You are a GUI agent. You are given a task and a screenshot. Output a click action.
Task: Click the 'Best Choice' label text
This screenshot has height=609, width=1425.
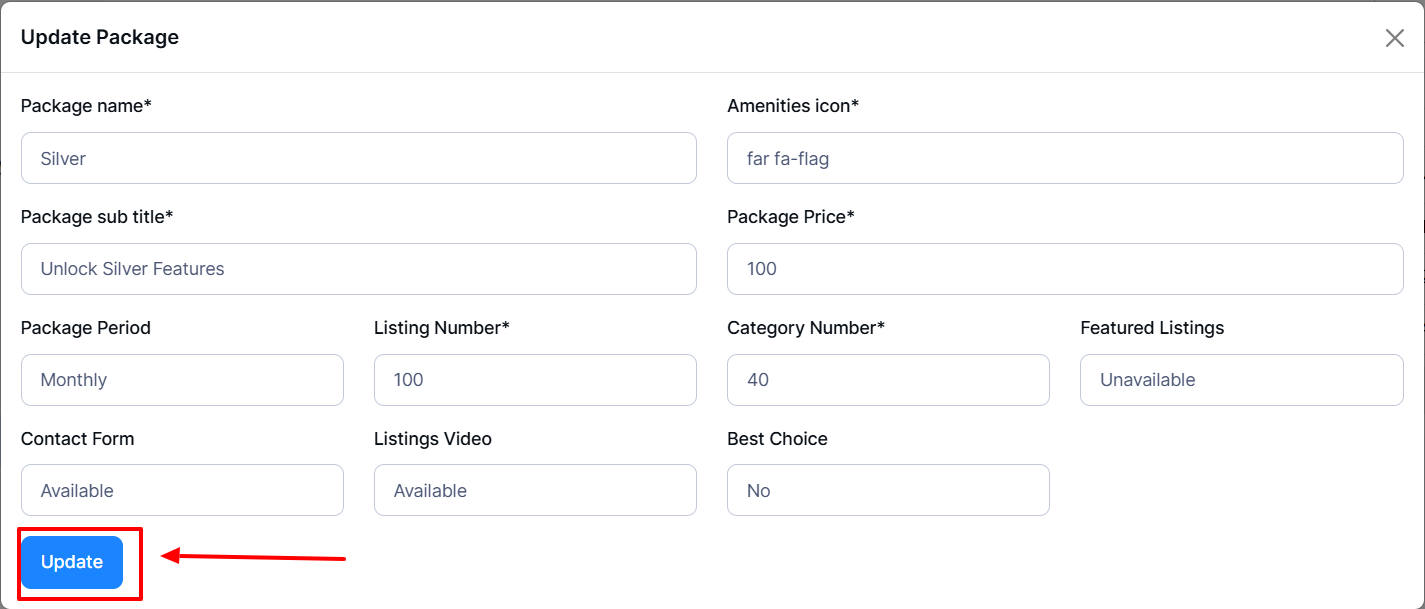[x=777, y=439]
